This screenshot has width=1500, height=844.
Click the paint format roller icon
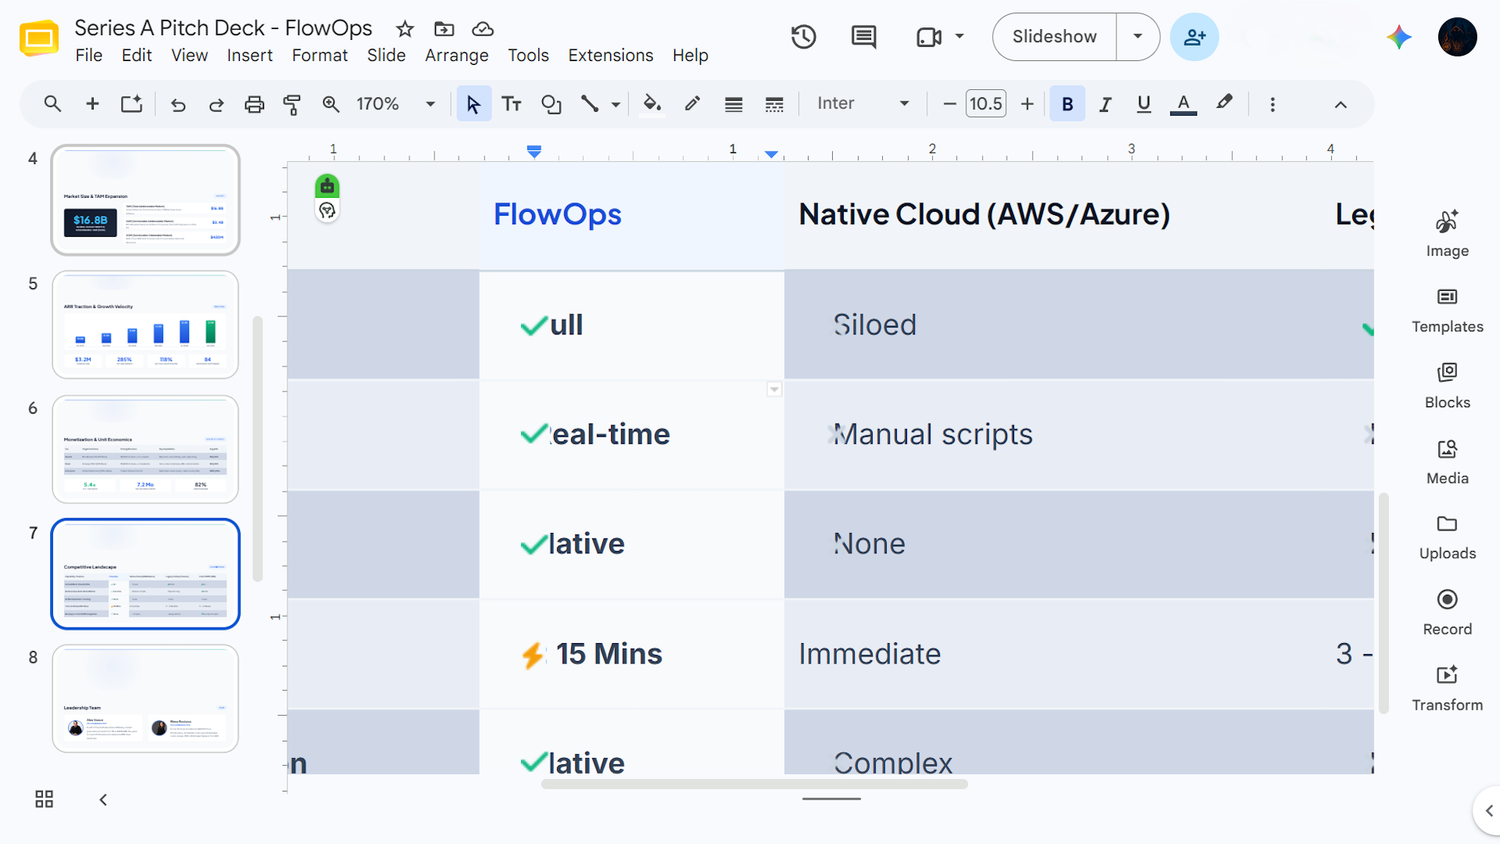292,104
